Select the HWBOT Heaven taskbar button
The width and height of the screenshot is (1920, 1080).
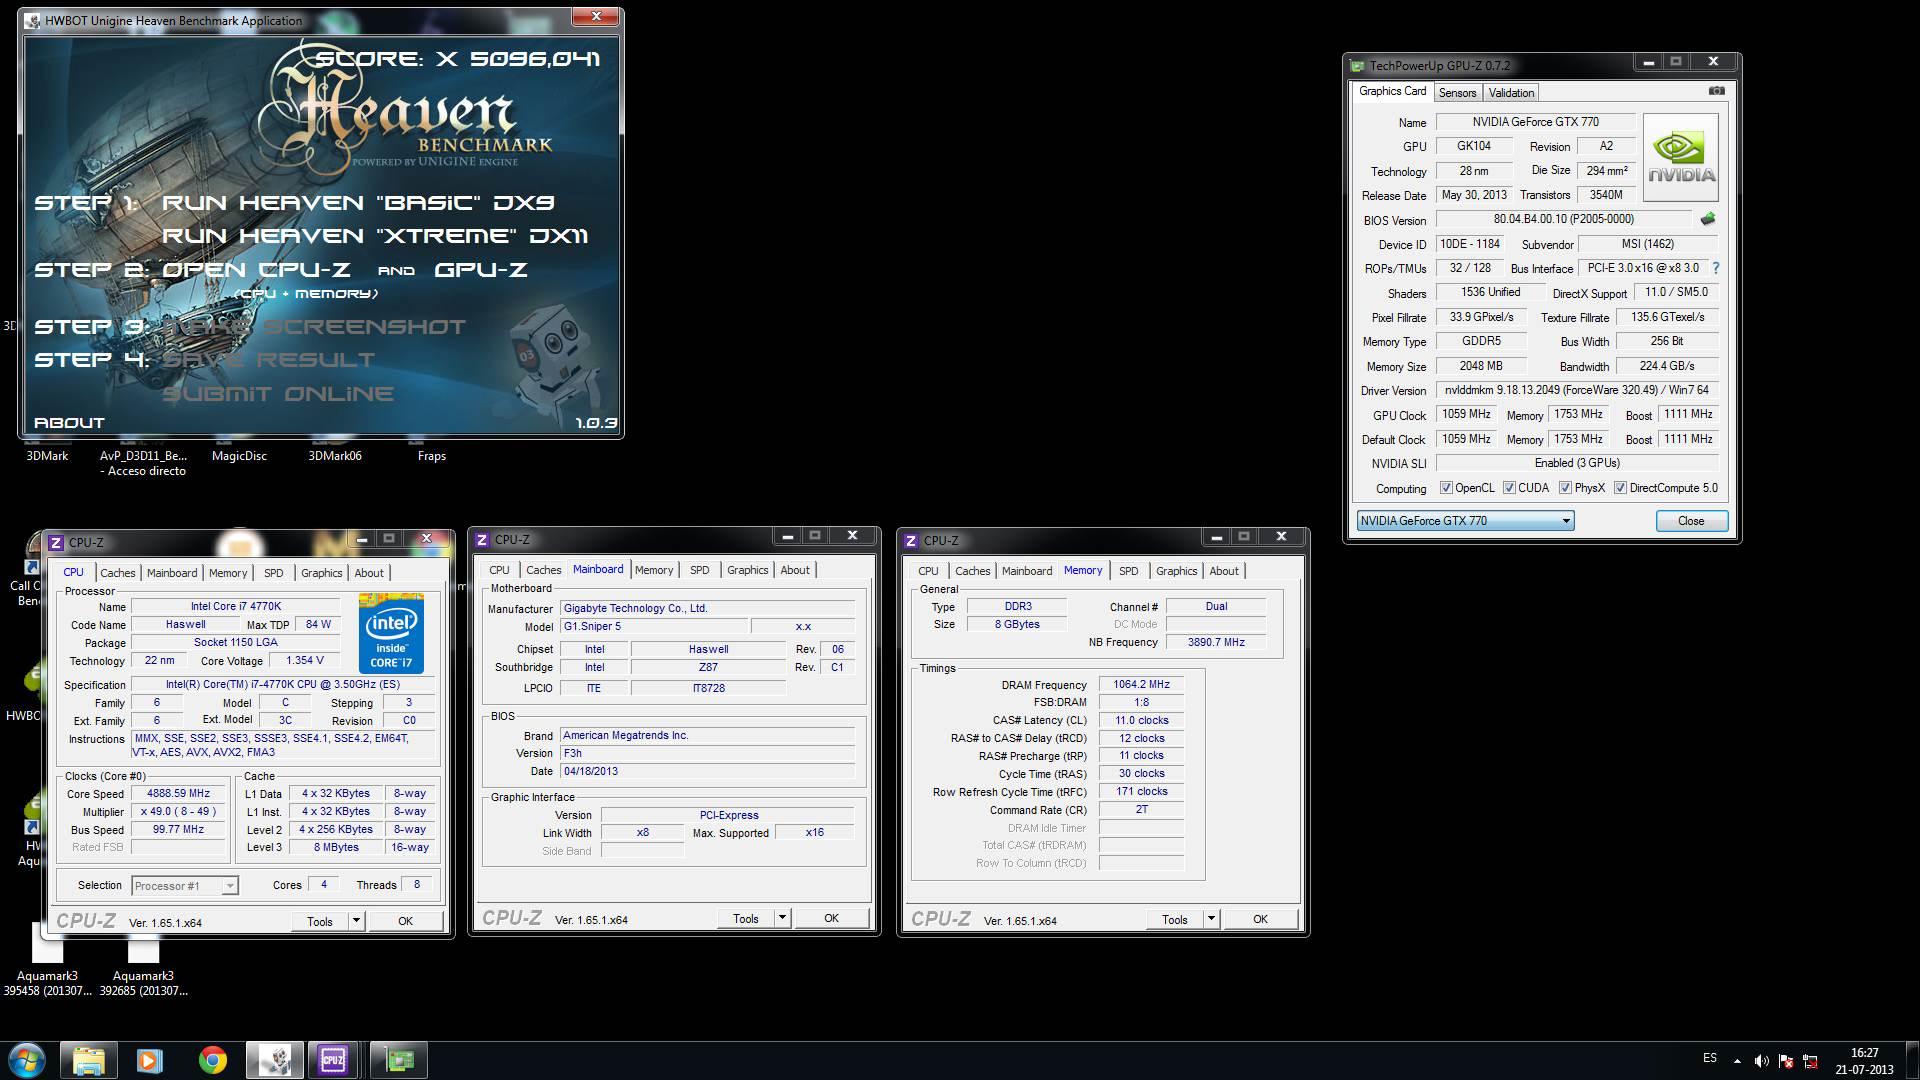[x=275, y=1060]
